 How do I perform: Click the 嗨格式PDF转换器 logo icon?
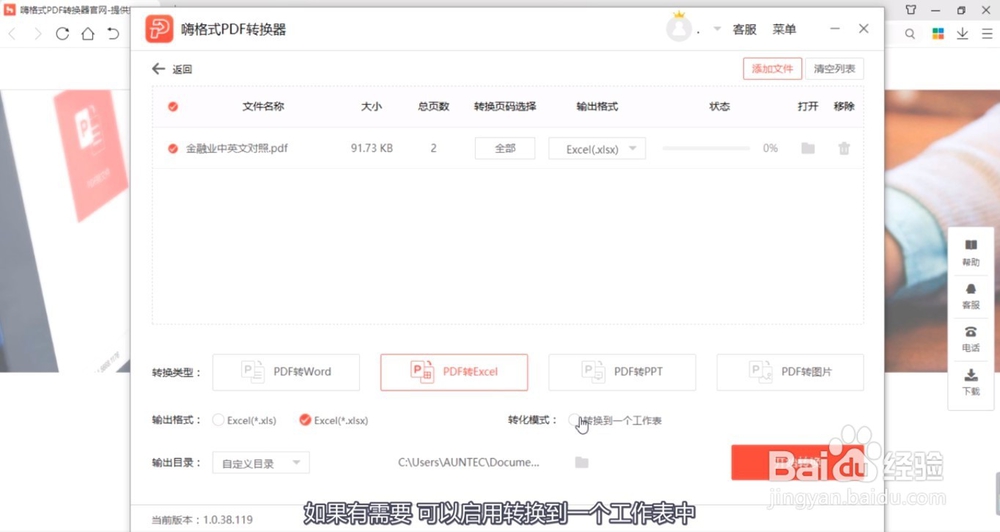pos(159,29)
